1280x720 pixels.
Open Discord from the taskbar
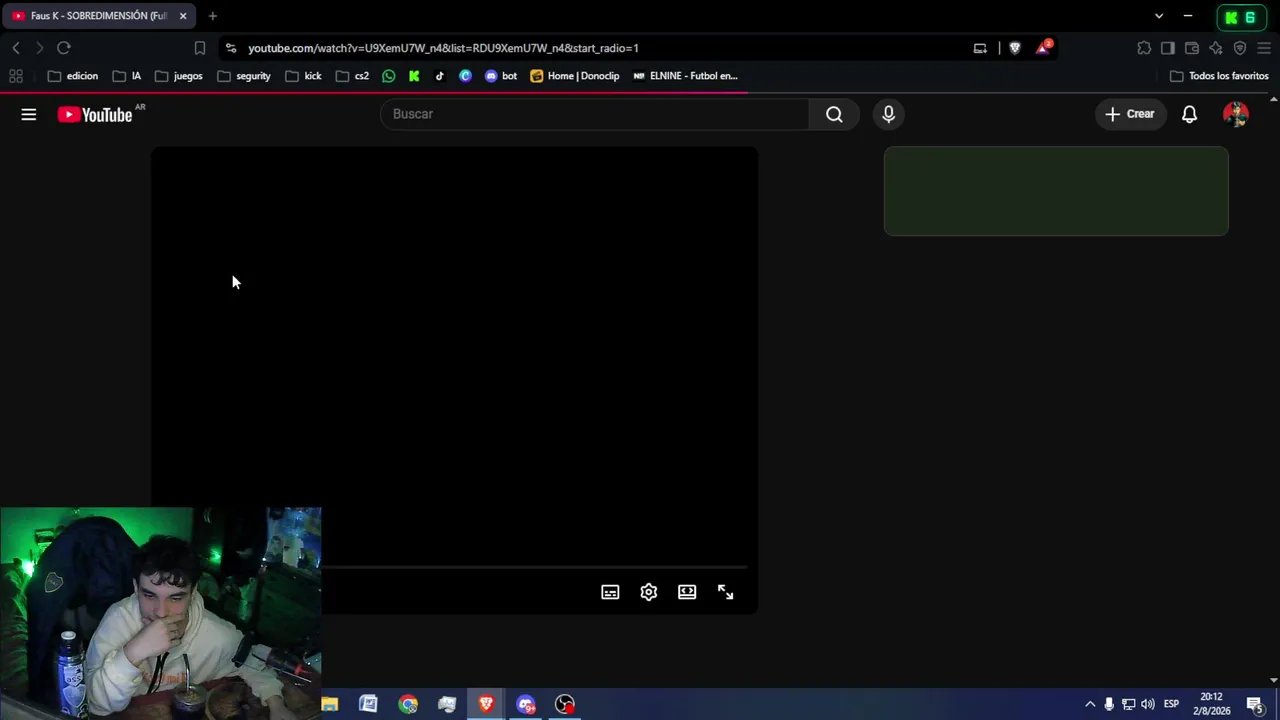pos(526,704)
